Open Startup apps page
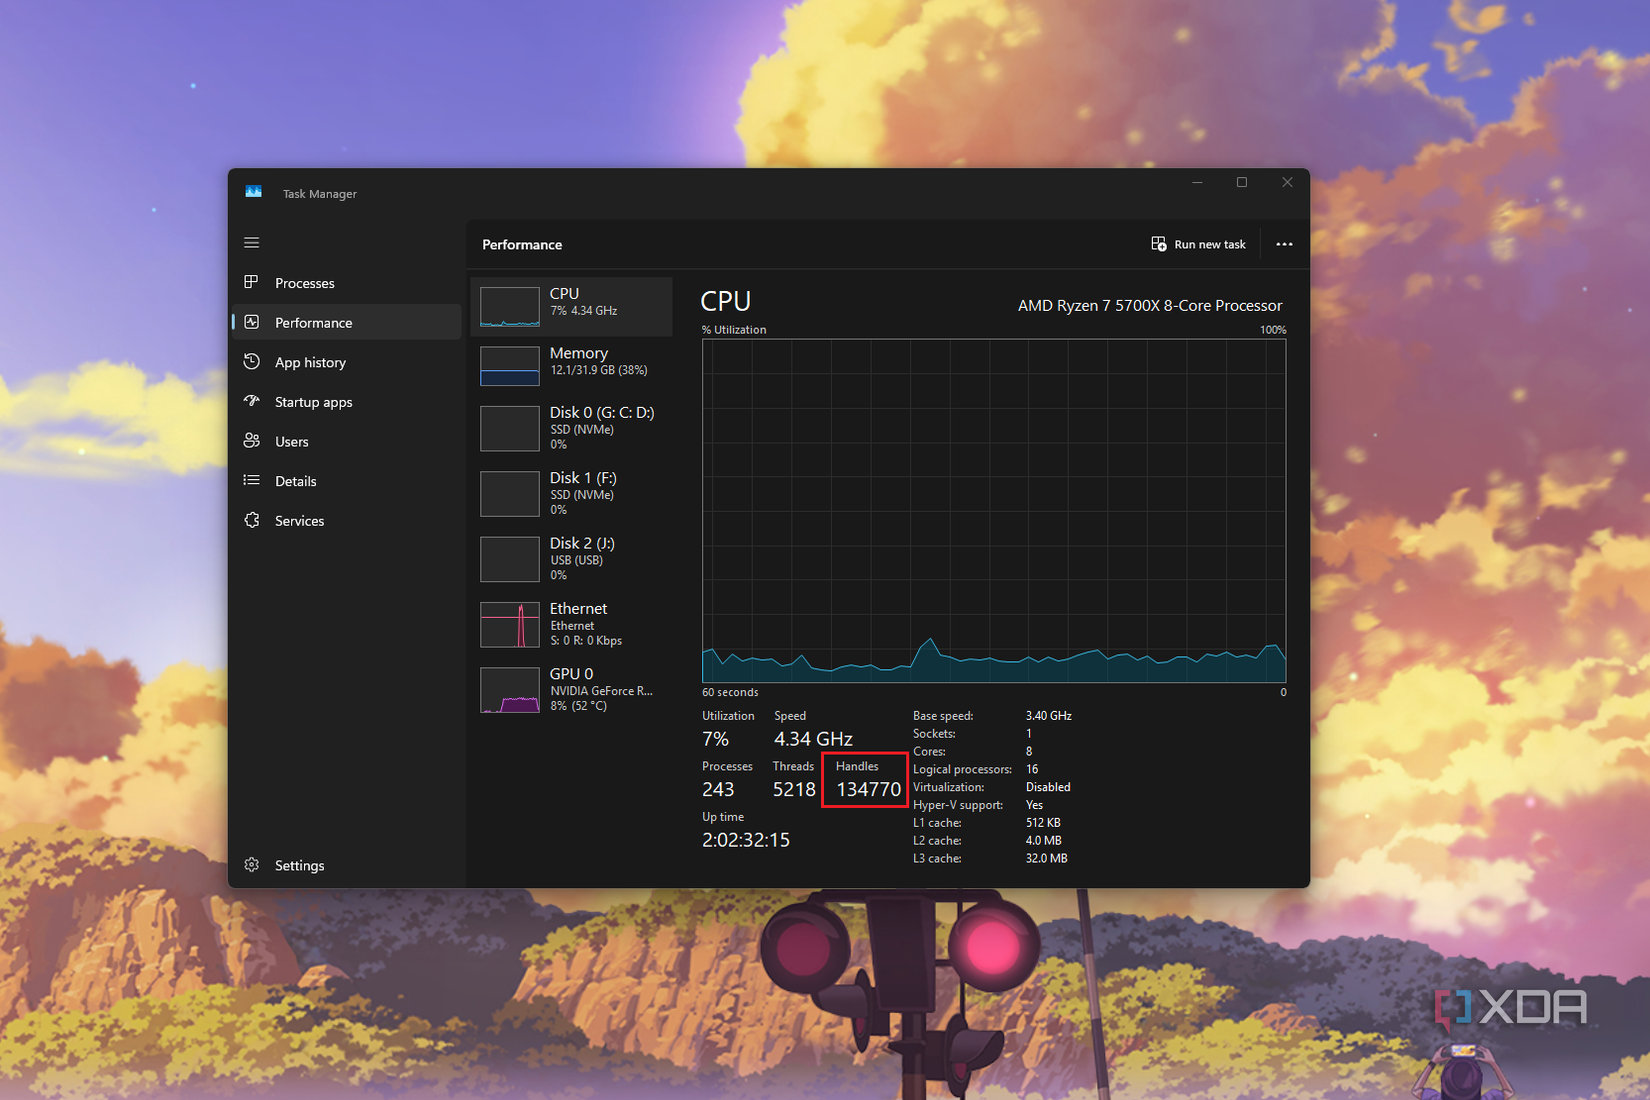Viewport: 1650px width, 1100px height. [346, 402]
